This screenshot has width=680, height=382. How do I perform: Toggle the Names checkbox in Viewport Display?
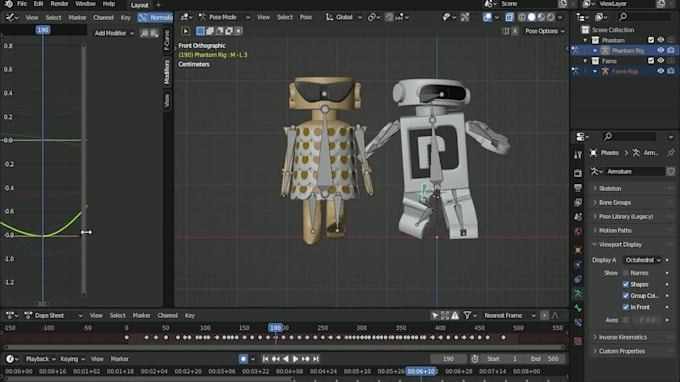pos(625,273)
